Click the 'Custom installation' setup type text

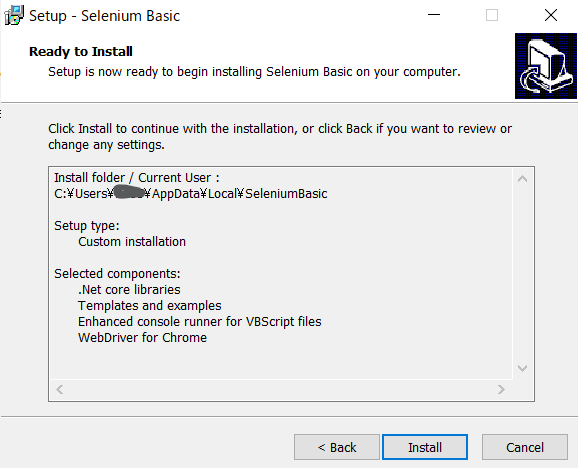132,242
